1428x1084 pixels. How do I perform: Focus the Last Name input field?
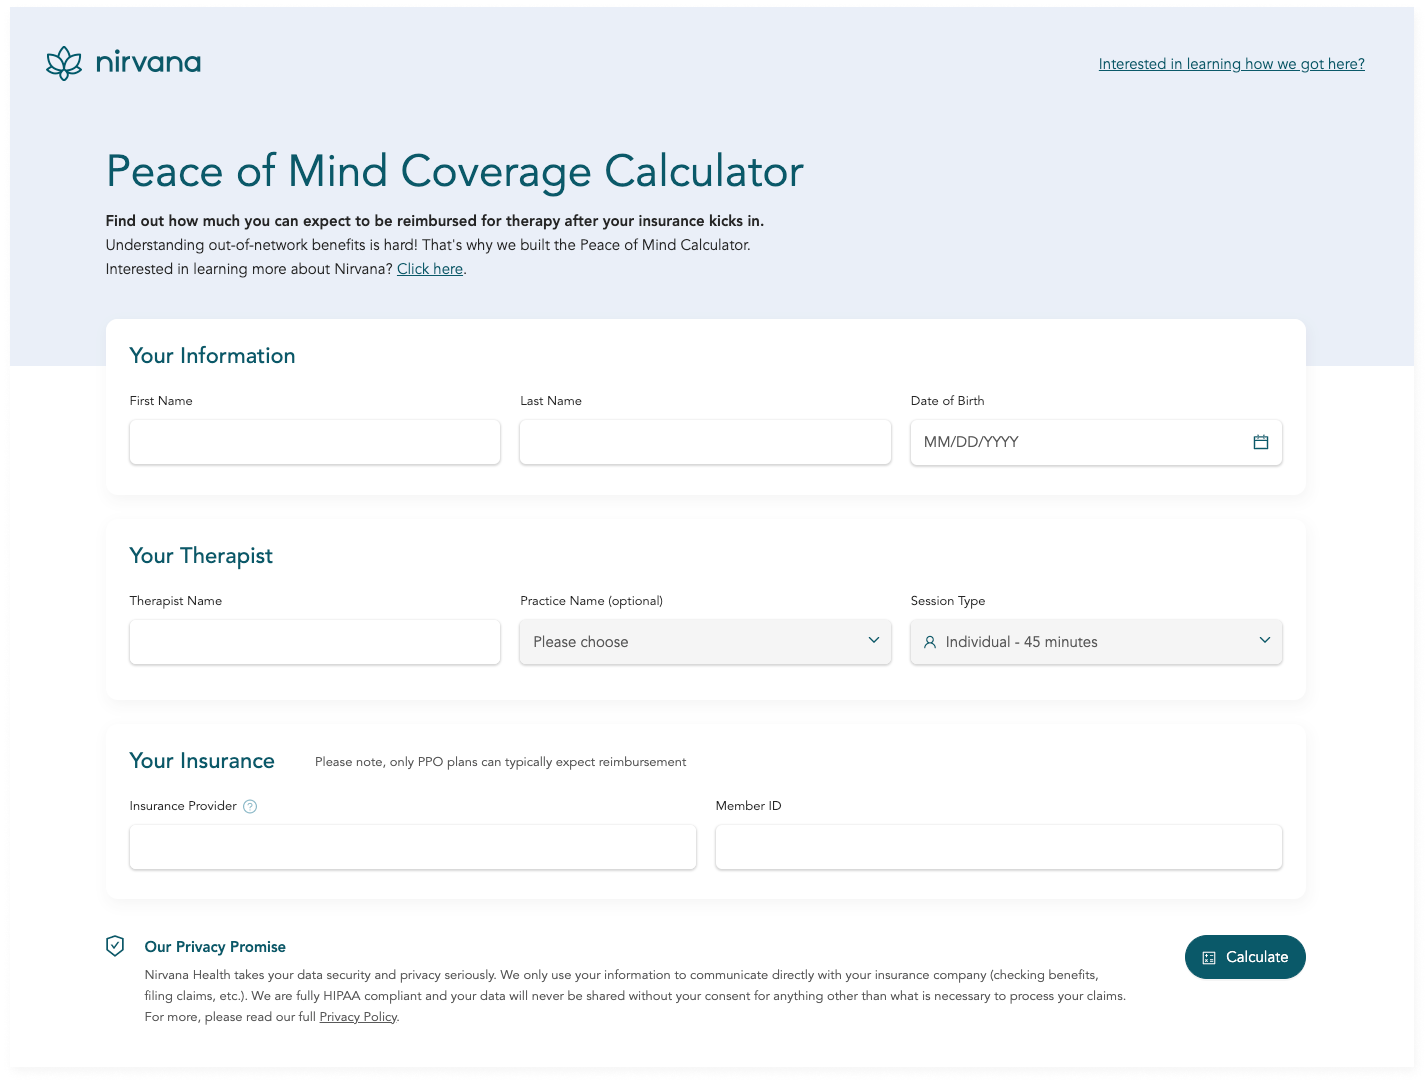pos(705,442)
